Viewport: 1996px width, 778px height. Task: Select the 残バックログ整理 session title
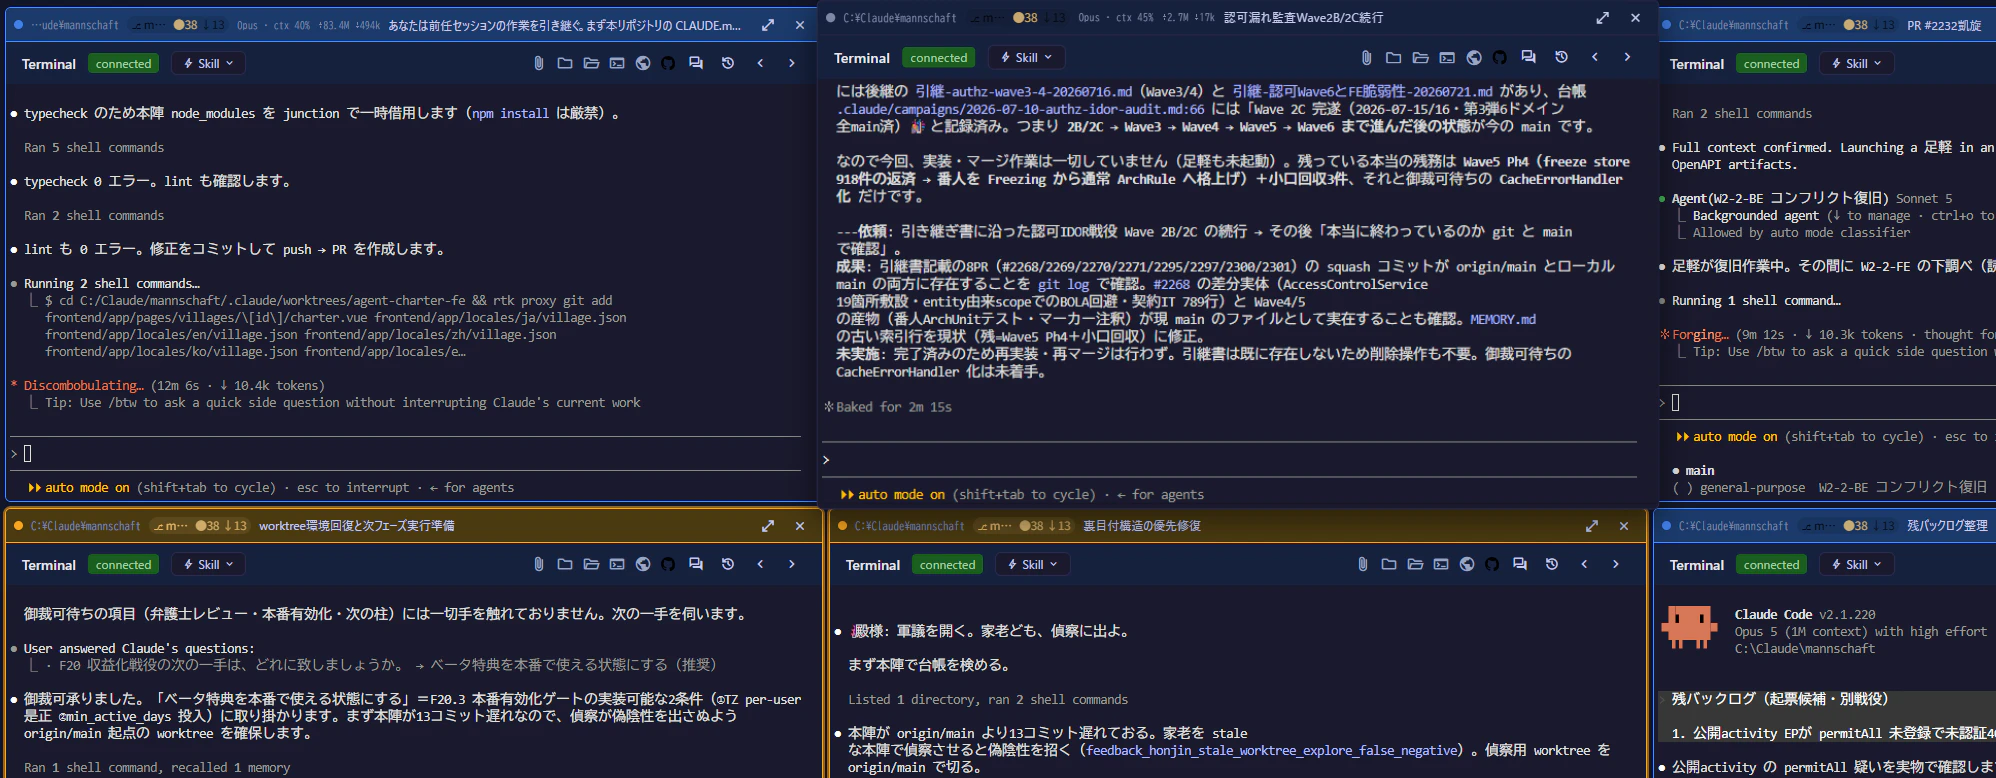pyautogui.click(x=1947, y=526)
